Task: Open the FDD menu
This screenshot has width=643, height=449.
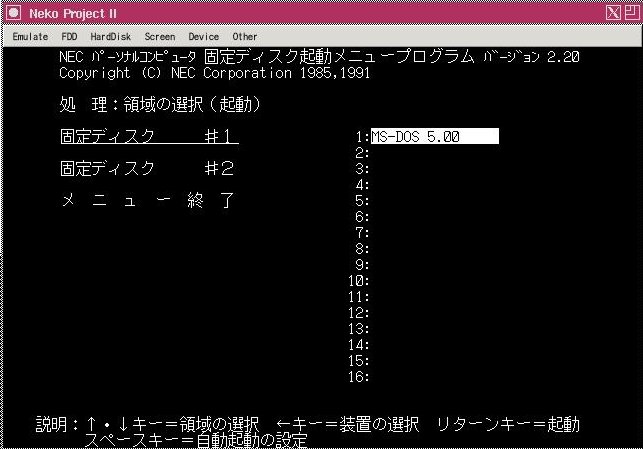Action: tap(69, 37)
